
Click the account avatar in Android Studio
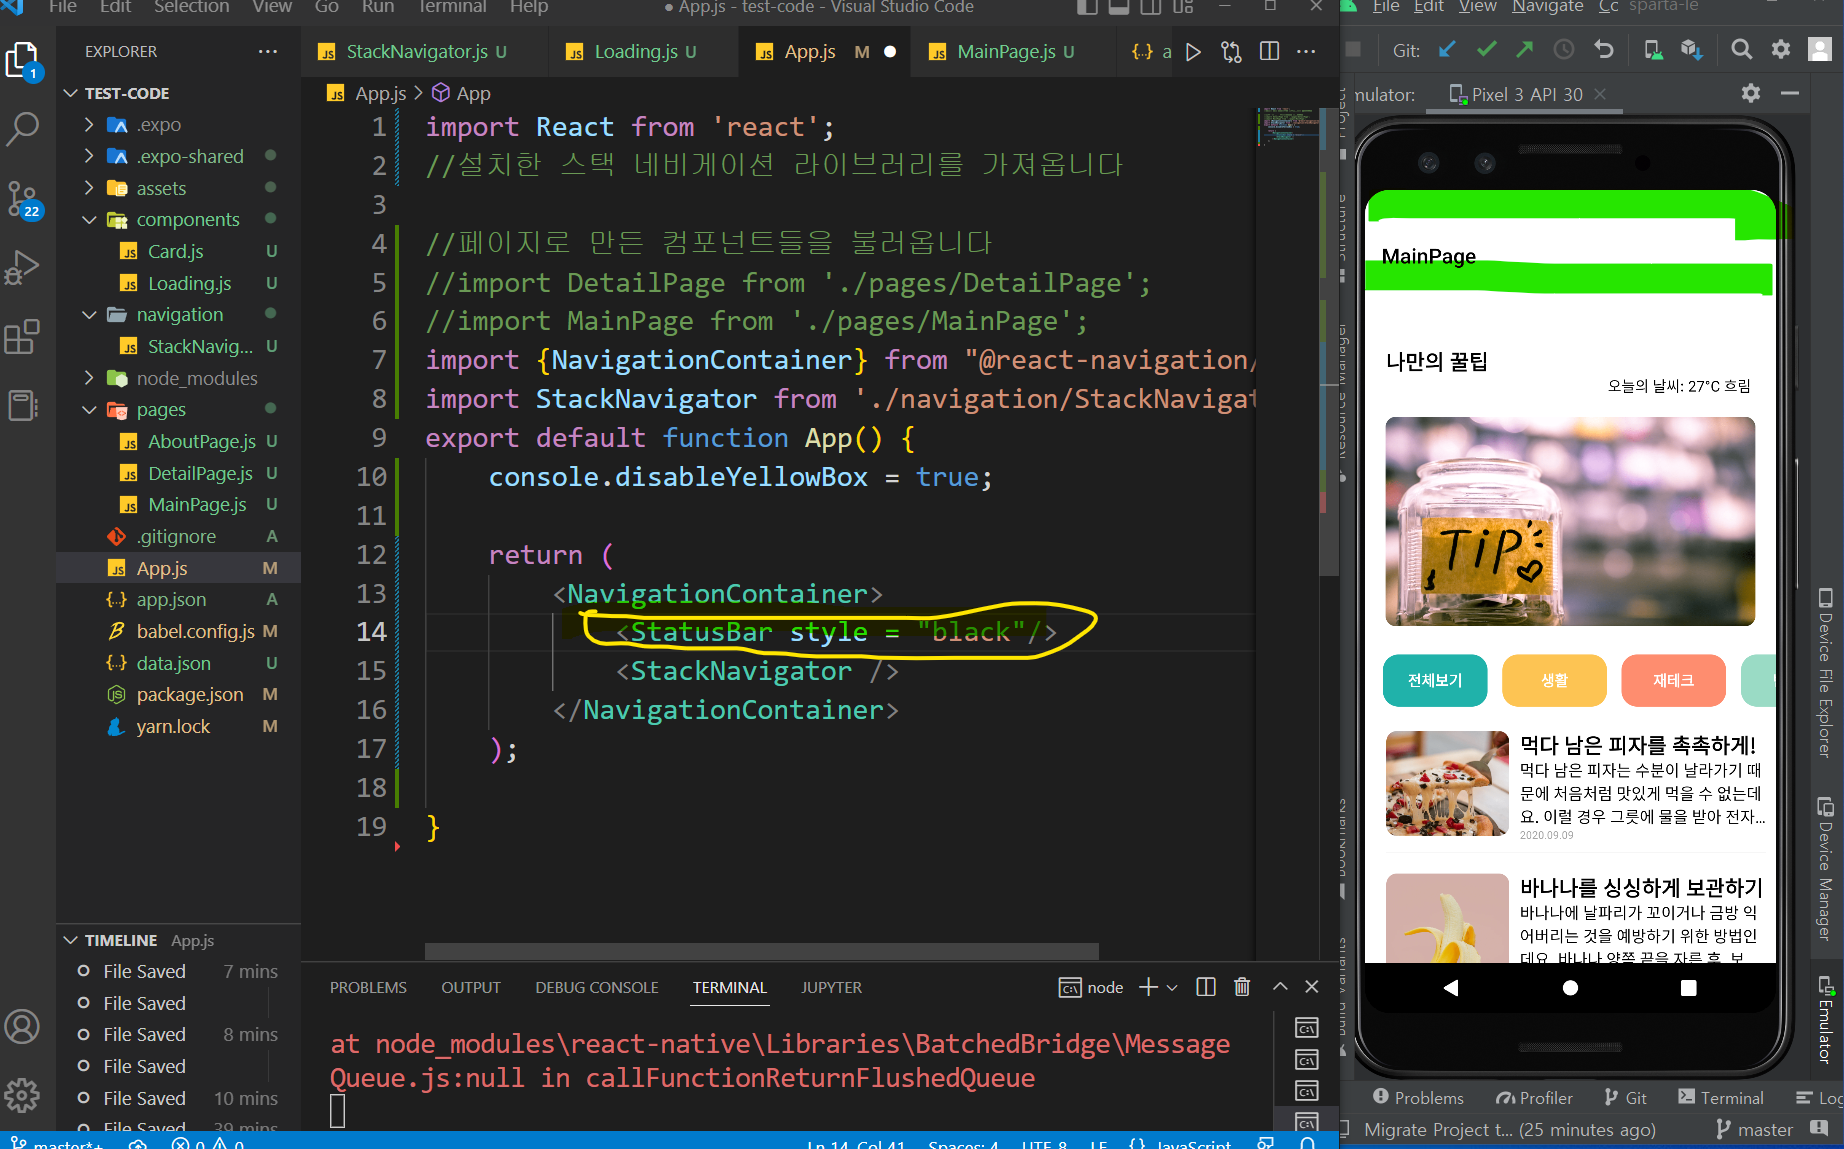tap(1820, 49)
